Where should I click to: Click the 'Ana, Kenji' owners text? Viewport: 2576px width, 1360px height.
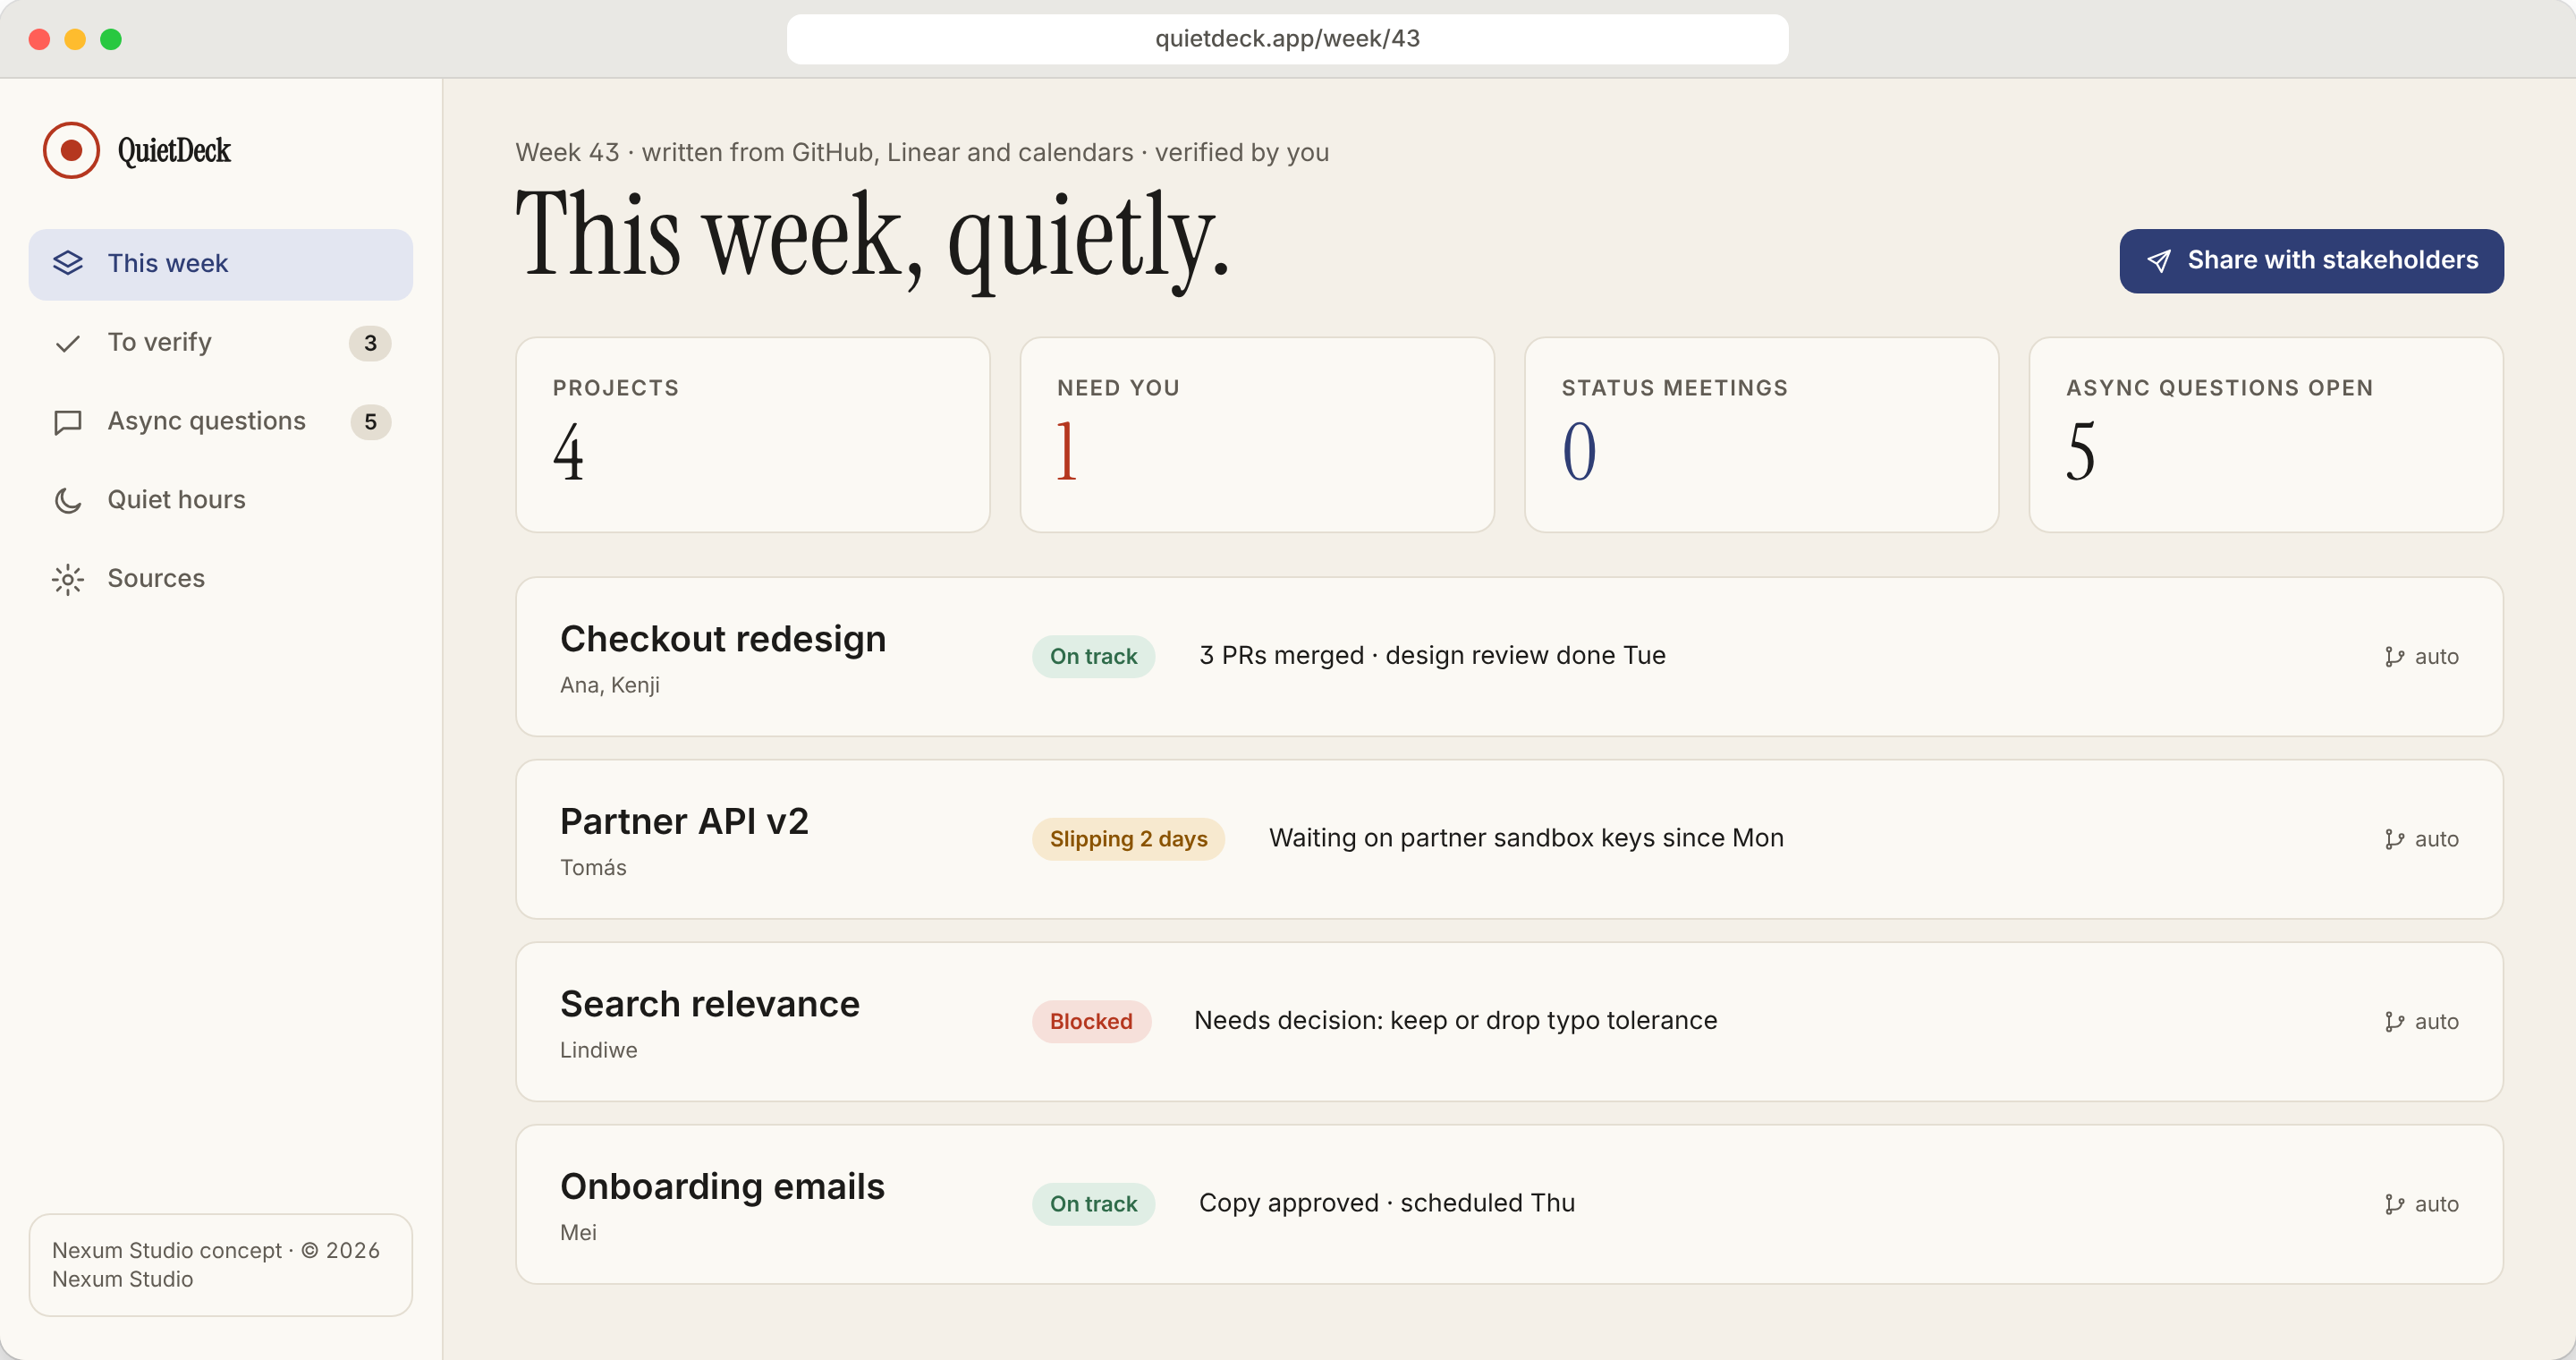click(609, 685)
